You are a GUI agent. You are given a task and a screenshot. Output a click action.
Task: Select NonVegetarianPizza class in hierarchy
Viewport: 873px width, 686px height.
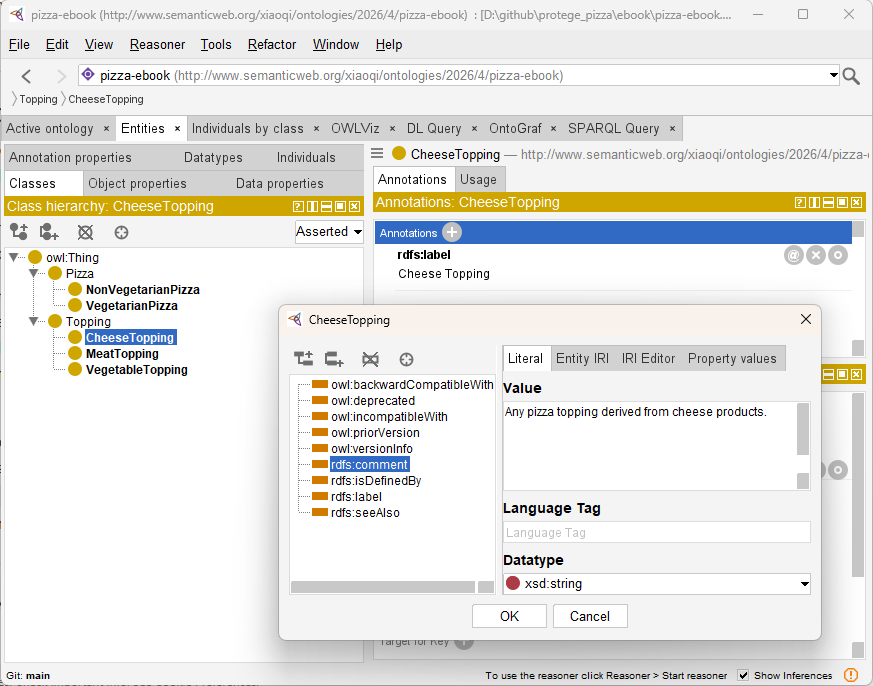point(143,290)
